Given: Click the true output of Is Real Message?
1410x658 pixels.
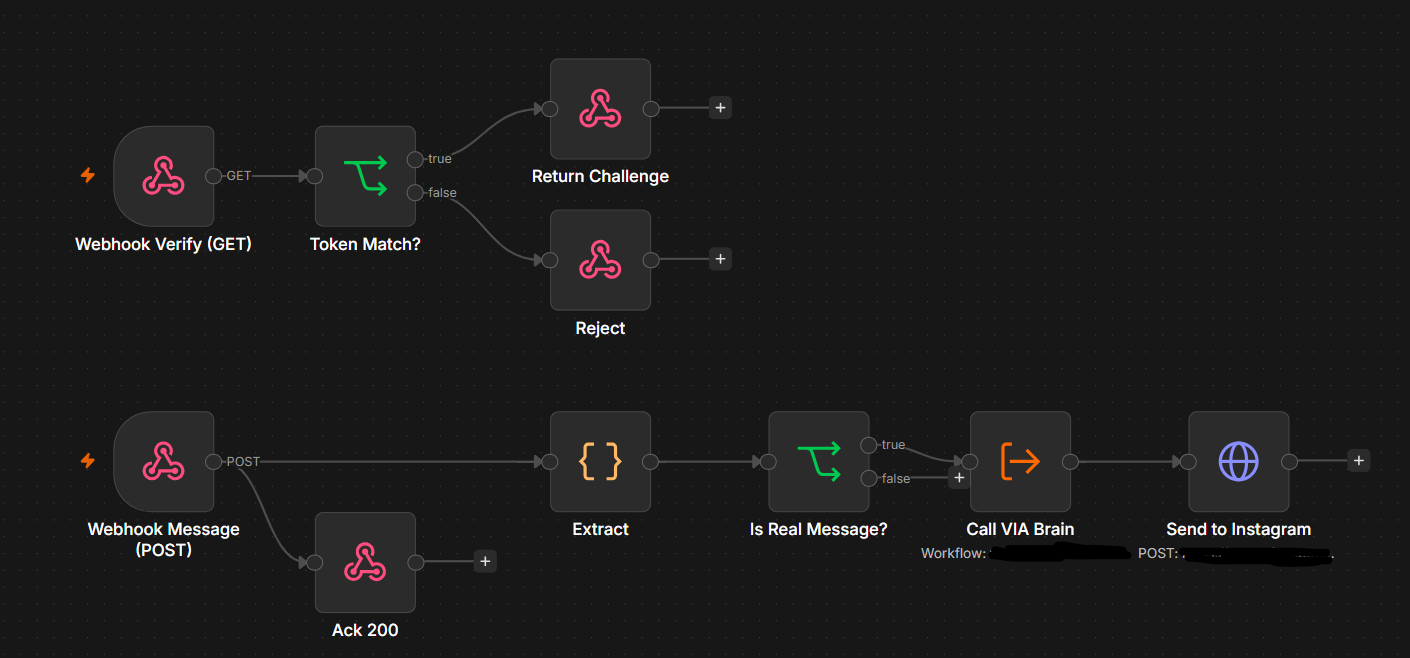Looking at the screenshot, I should tap(868, 444).
